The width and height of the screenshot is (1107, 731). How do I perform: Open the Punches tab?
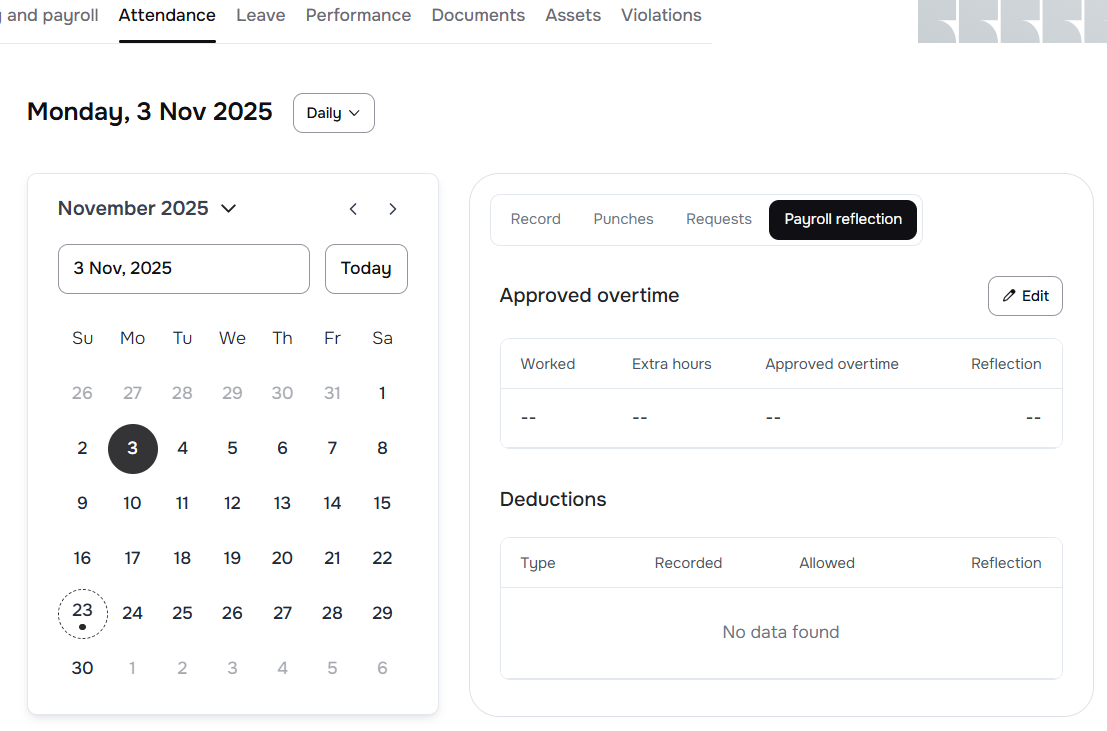[x=623, y=219]
